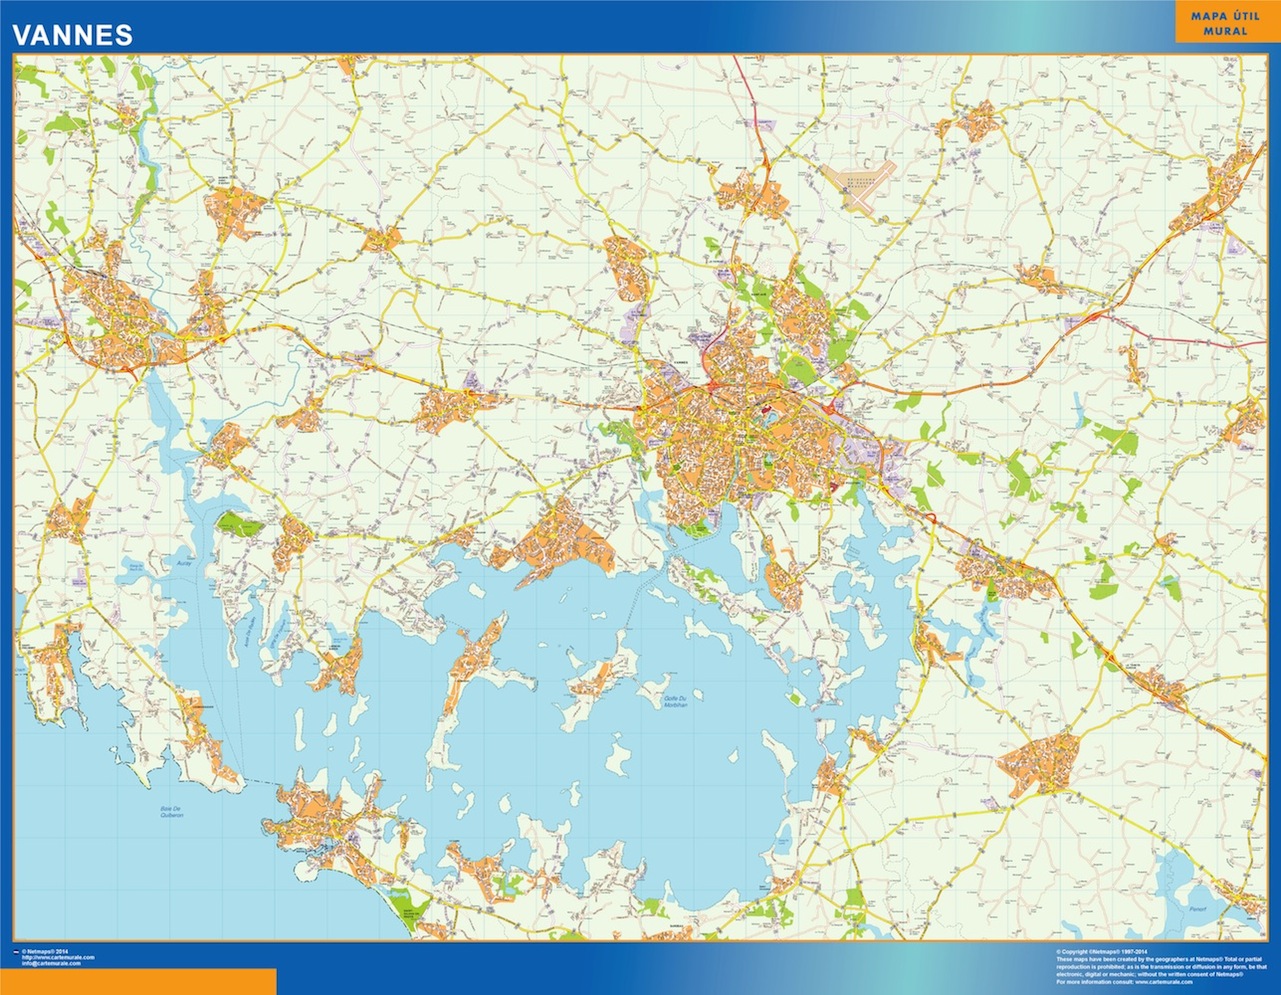This screenshot has width=1281, height=995.
Task: Click the MAPA ÚTIL MURAL orange badge
Action: click(1226, 23)
